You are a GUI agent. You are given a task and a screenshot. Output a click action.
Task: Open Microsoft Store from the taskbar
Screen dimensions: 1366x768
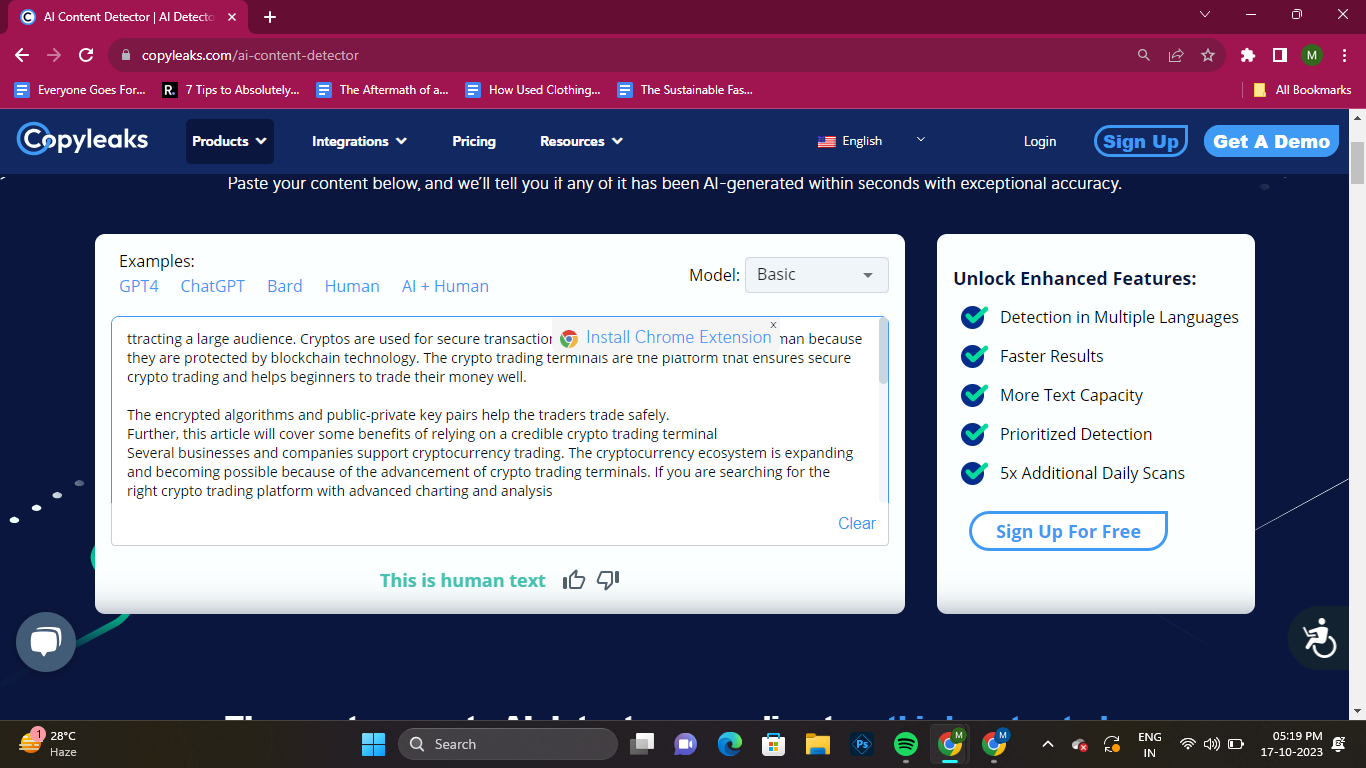click(x=773, y=744)
